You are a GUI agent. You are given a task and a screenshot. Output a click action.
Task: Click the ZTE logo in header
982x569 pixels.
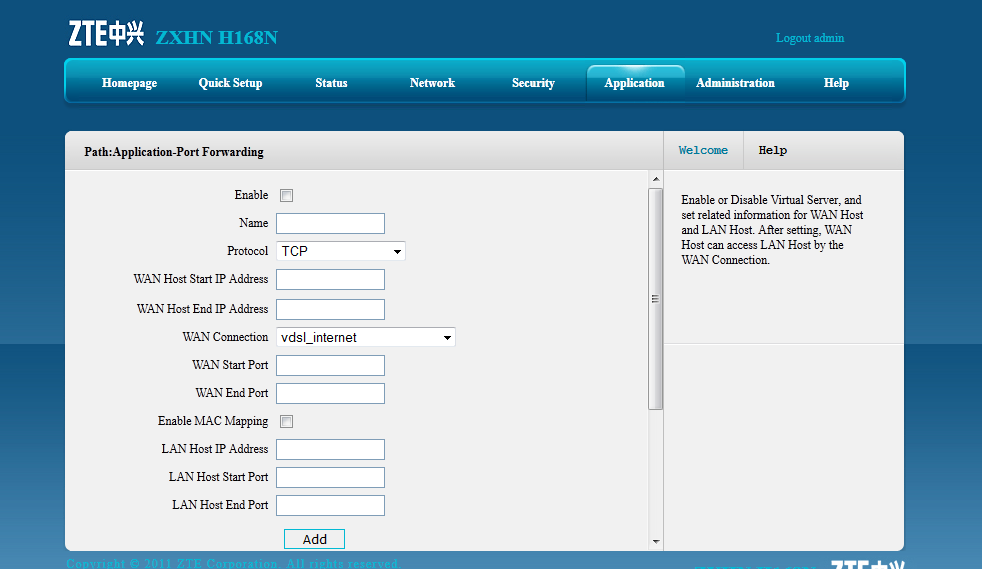(x=106, y=34)
